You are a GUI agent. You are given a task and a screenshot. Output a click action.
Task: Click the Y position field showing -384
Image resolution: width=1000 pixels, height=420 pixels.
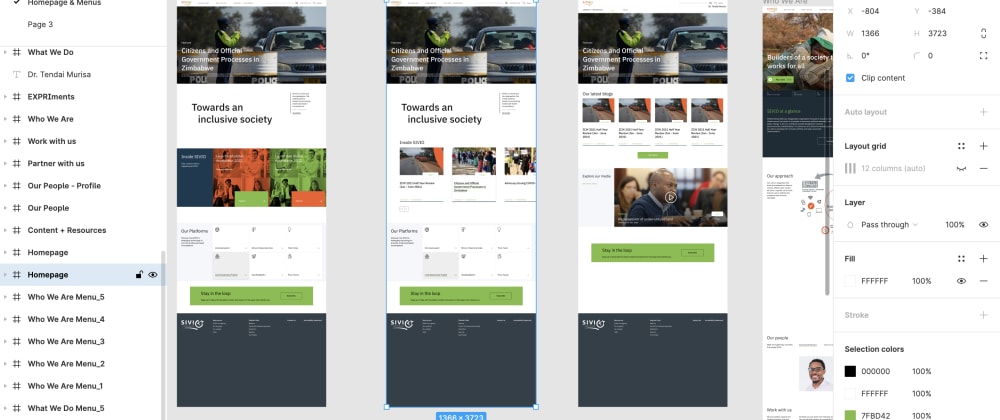(938, 11)
